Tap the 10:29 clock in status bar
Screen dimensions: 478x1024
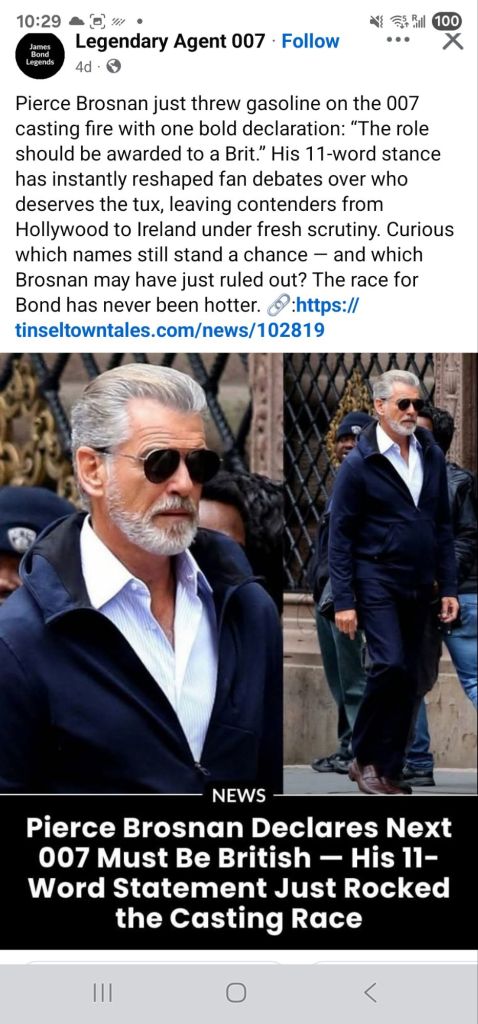39,21
